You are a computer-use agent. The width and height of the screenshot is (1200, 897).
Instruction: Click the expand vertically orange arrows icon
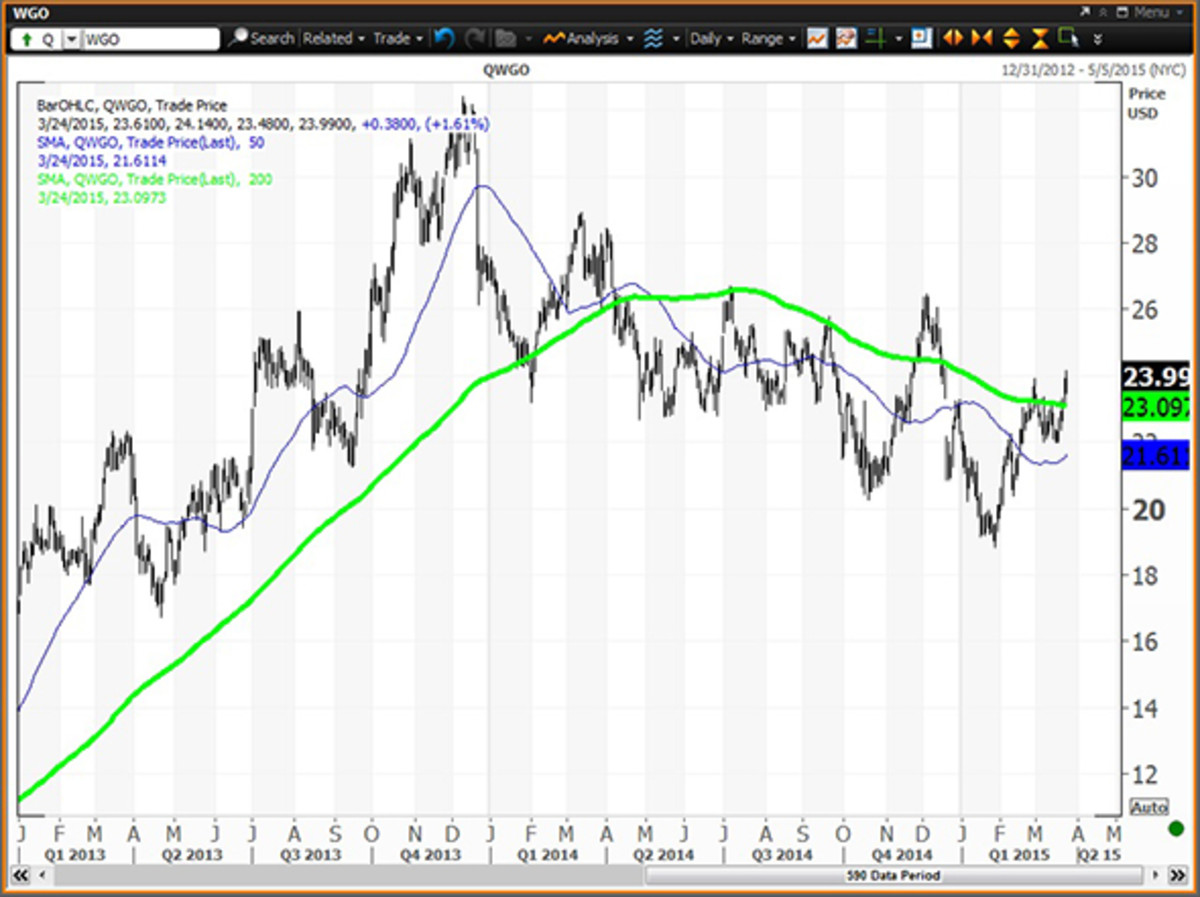[1011, 39]
